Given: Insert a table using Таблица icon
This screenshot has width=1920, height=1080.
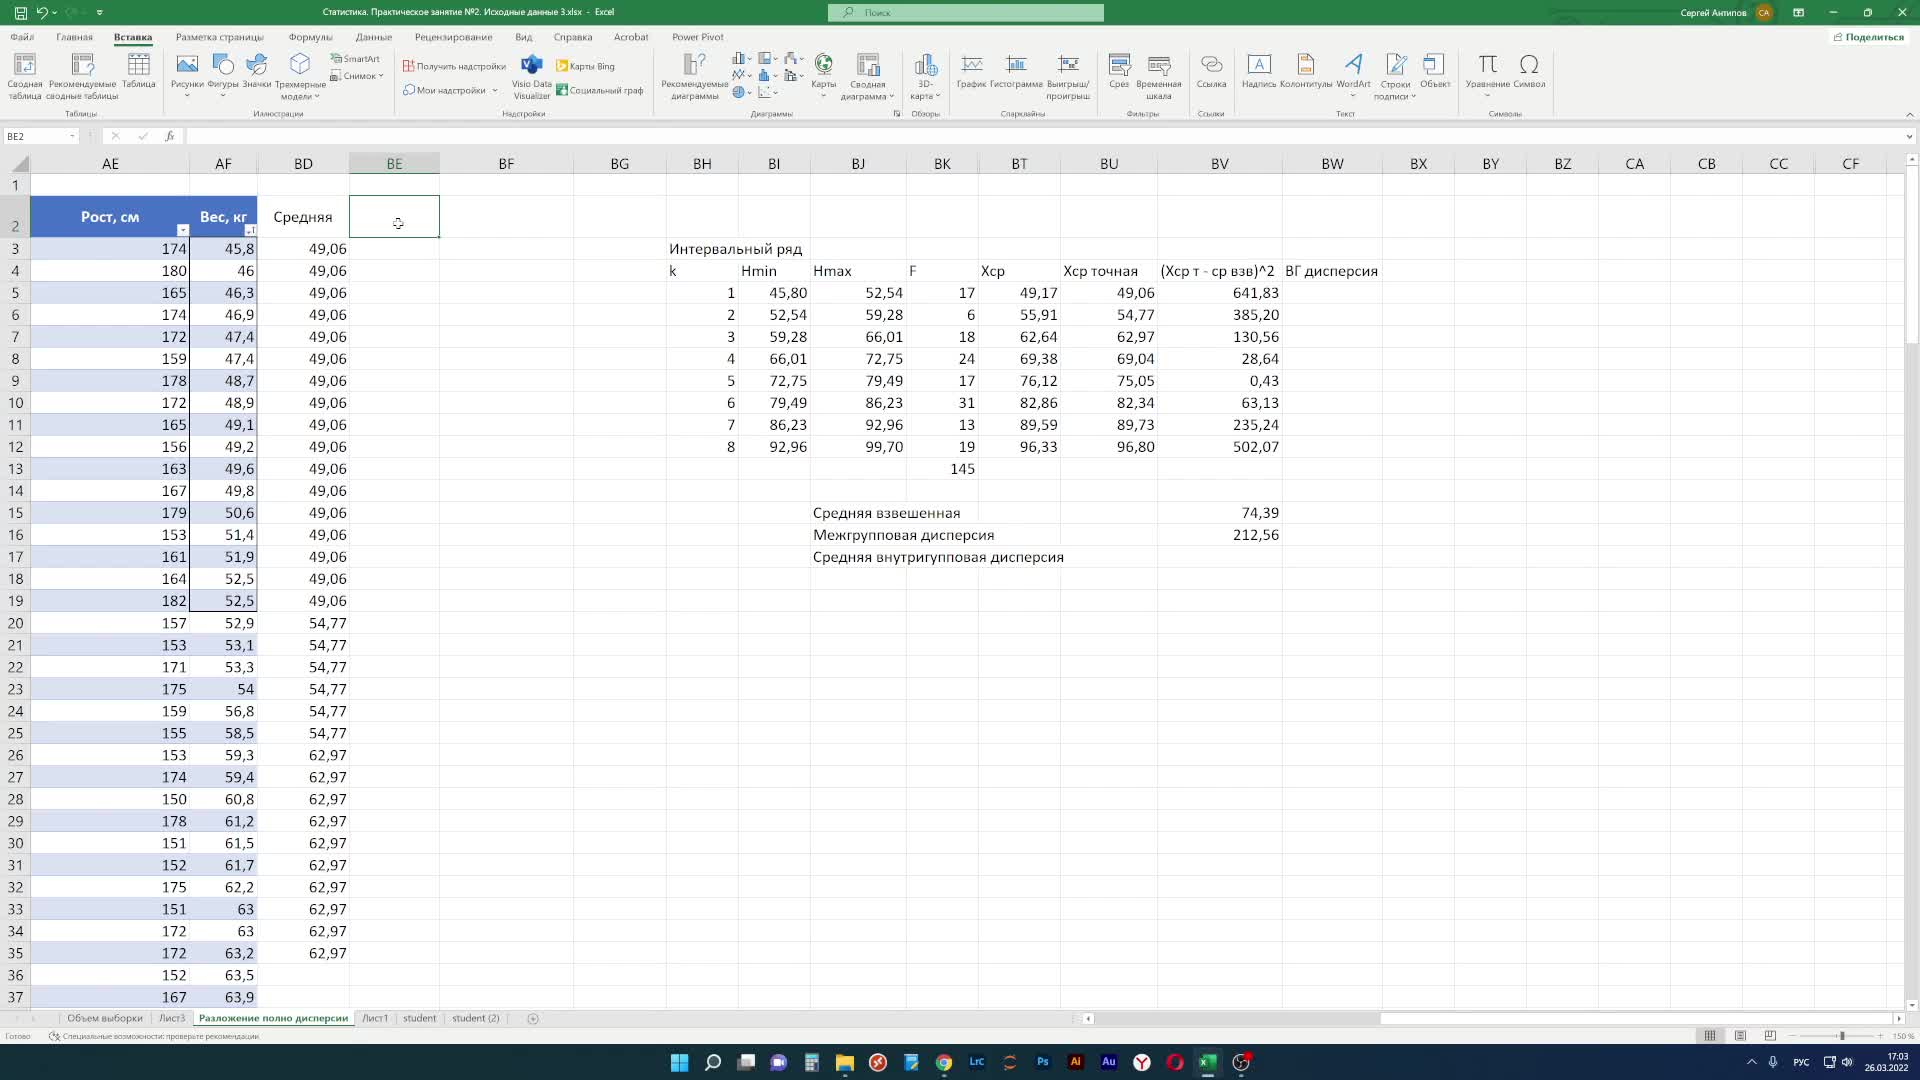Looking at the screenshot, I should pos(139,72).
